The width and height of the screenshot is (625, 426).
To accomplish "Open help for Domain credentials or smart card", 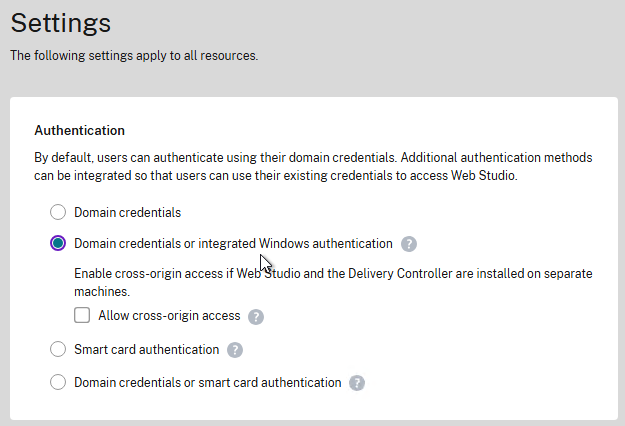I will click(357, 382).
